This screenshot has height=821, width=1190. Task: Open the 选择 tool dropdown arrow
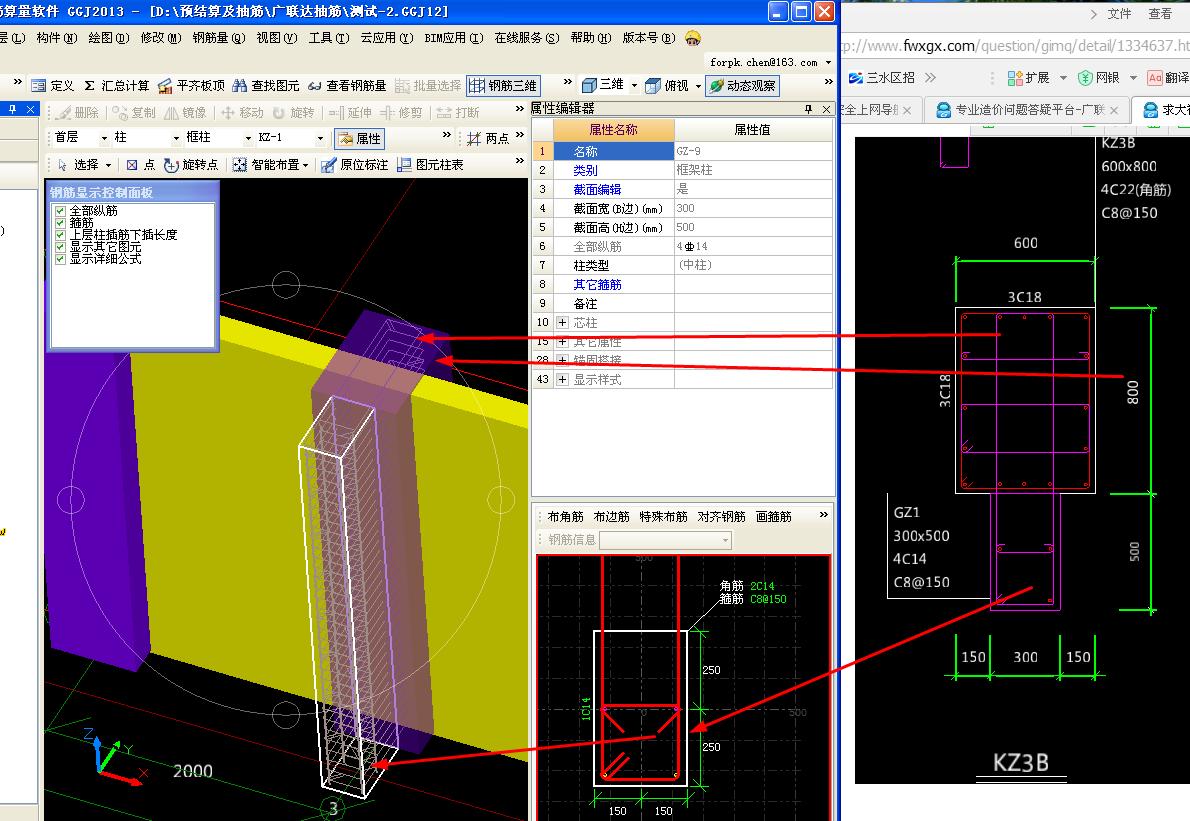click(x=109, y=165)
